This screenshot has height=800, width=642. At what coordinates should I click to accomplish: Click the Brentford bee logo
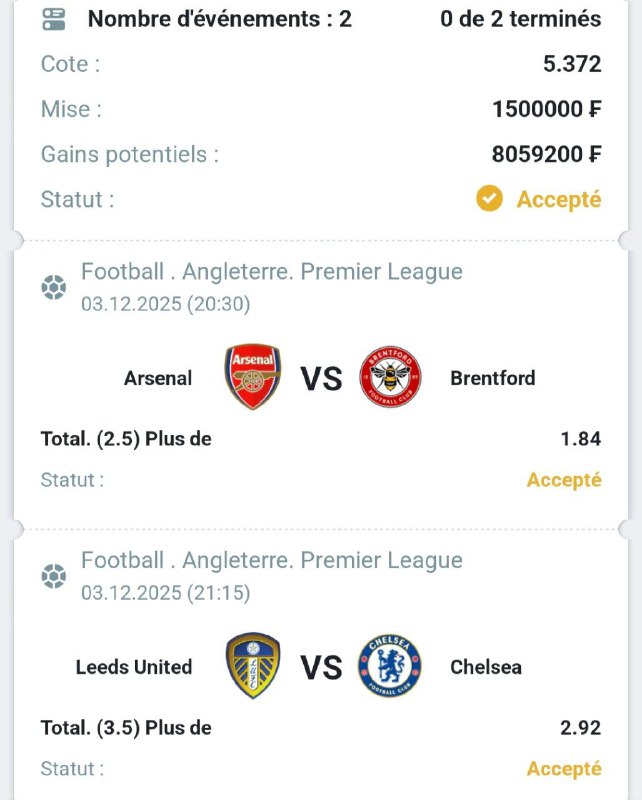point(390,377)
